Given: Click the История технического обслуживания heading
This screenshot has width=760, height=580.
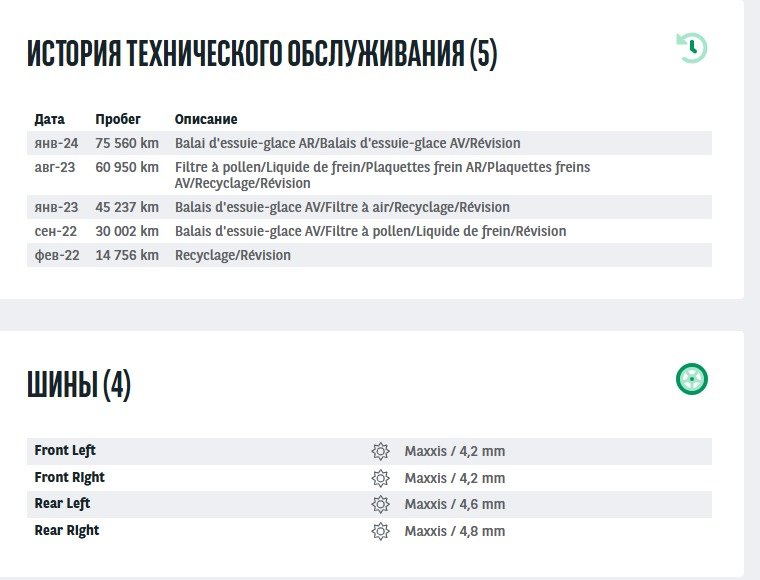Looking at the screenshot, I should [x=262, y=54].
